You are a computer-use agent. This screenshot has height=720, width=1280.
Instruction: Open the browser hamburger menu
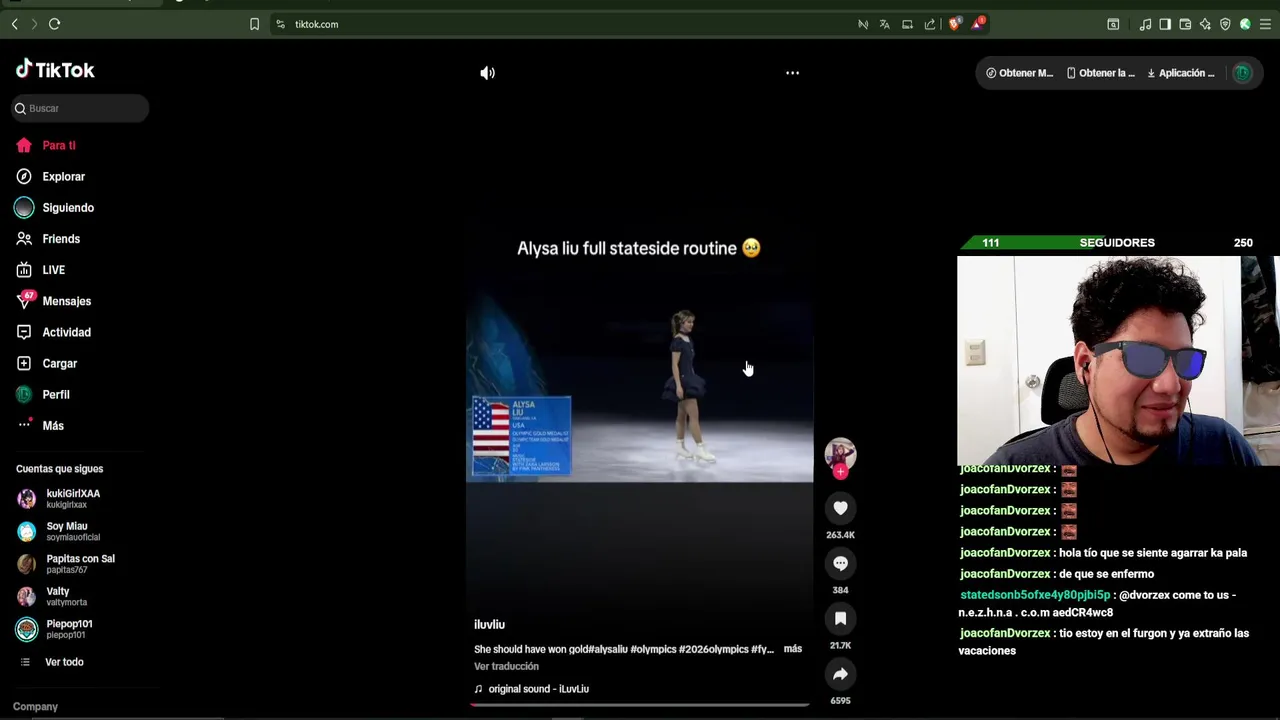[1265, 24]
